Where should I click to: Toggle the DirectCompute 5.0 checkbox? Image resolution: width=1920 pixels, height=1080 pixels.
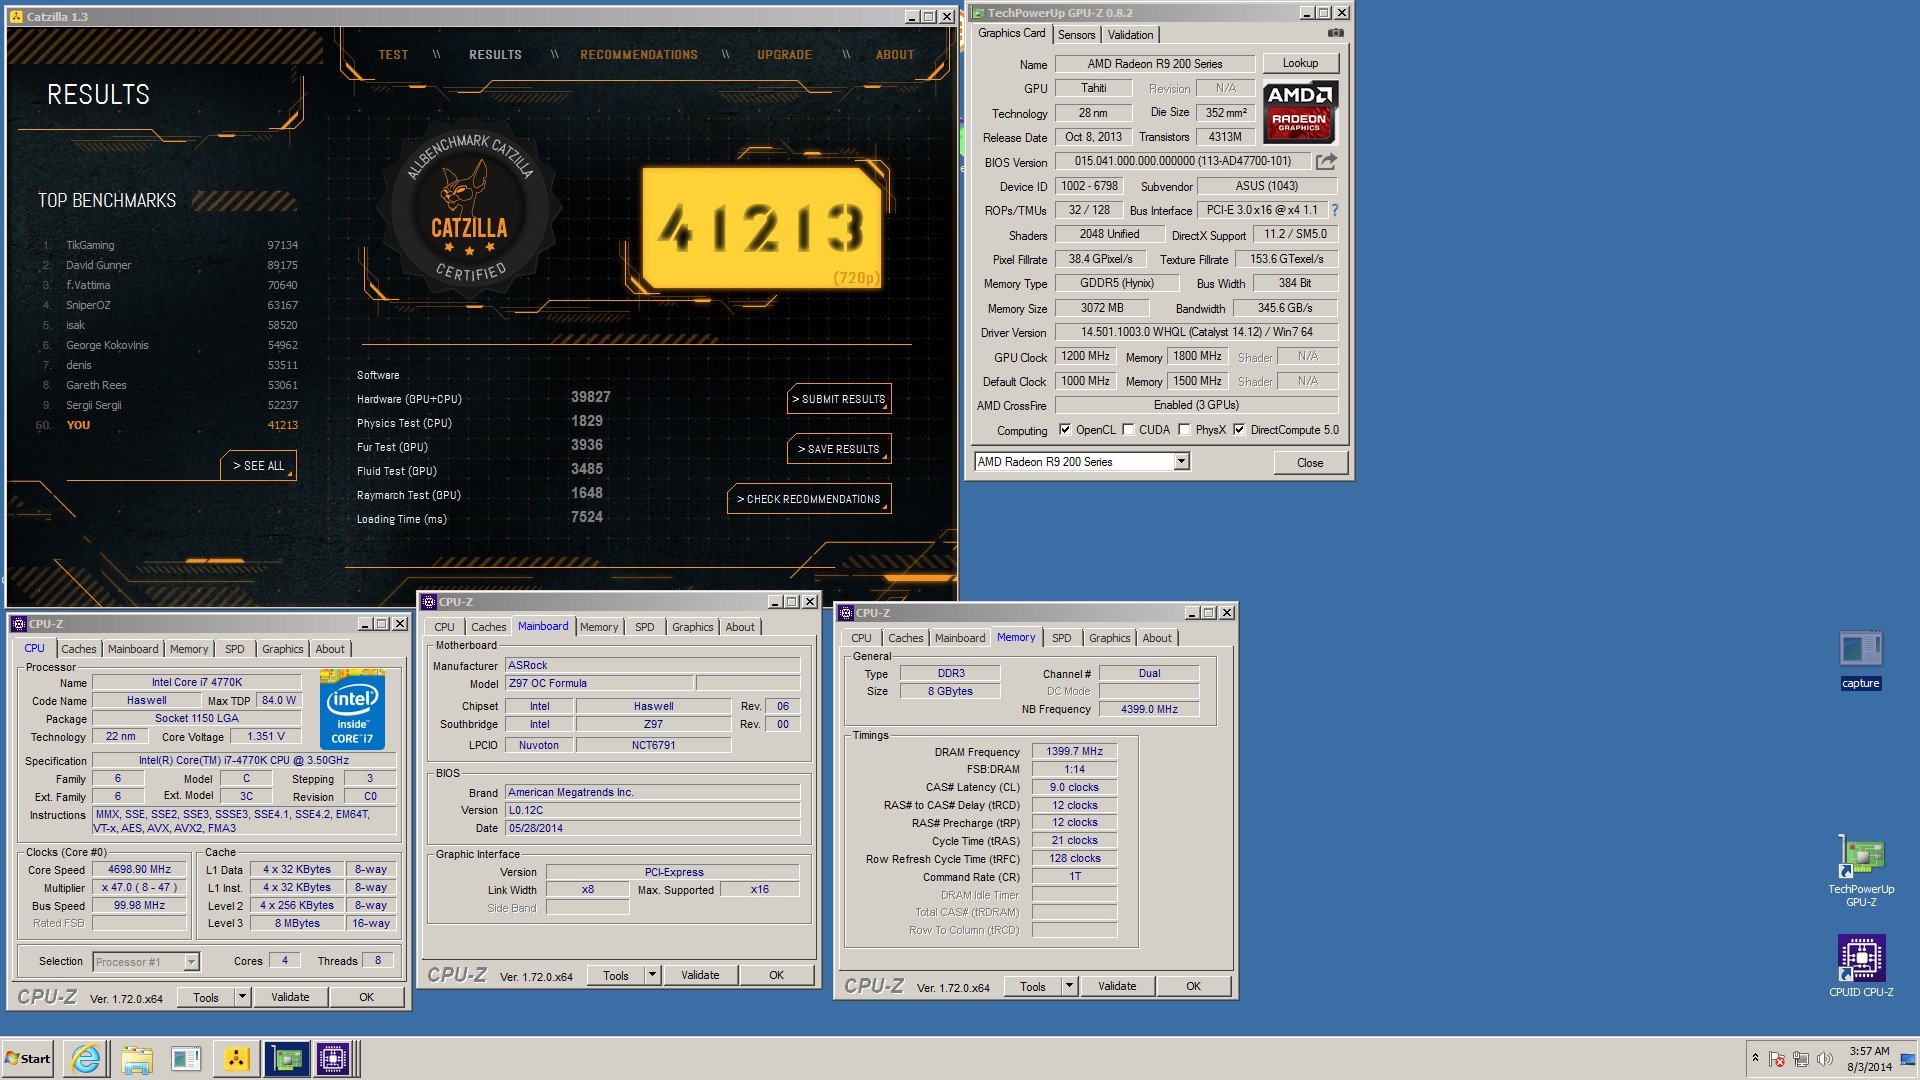click(1239, 430)
